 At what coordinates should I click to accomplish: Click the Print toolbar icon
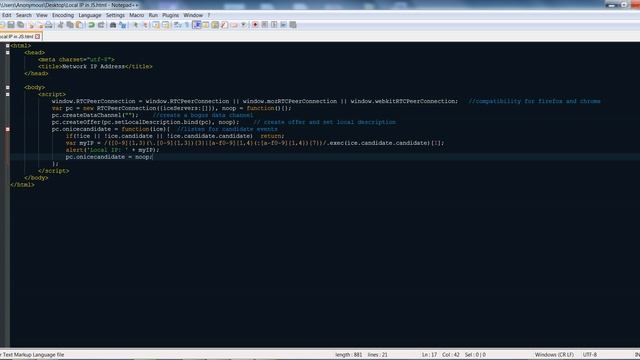[x=49, y=25]
